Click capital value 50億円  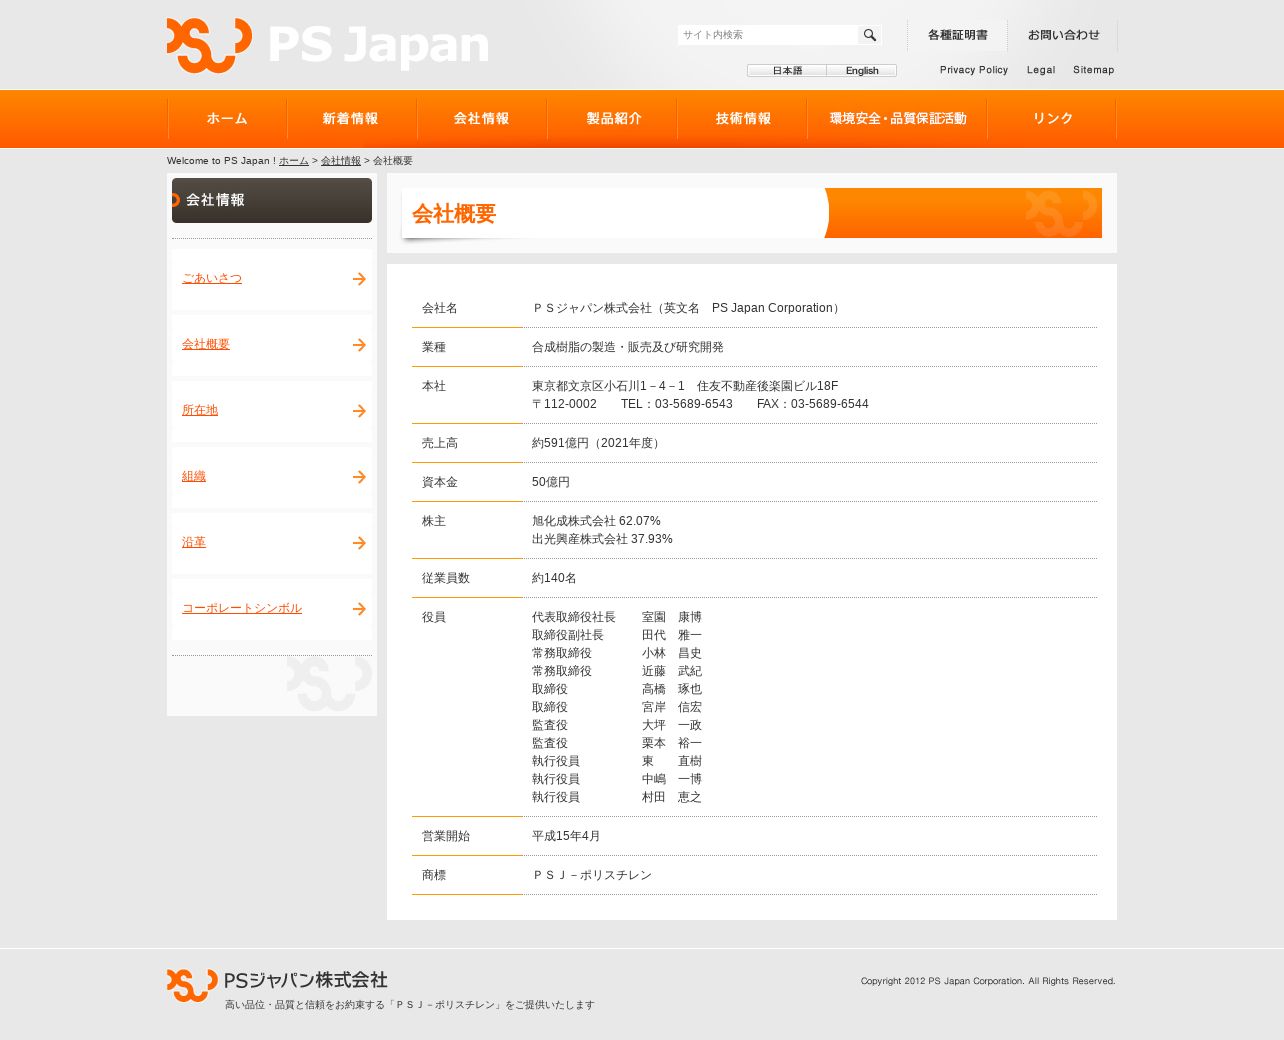click(551, 482)
